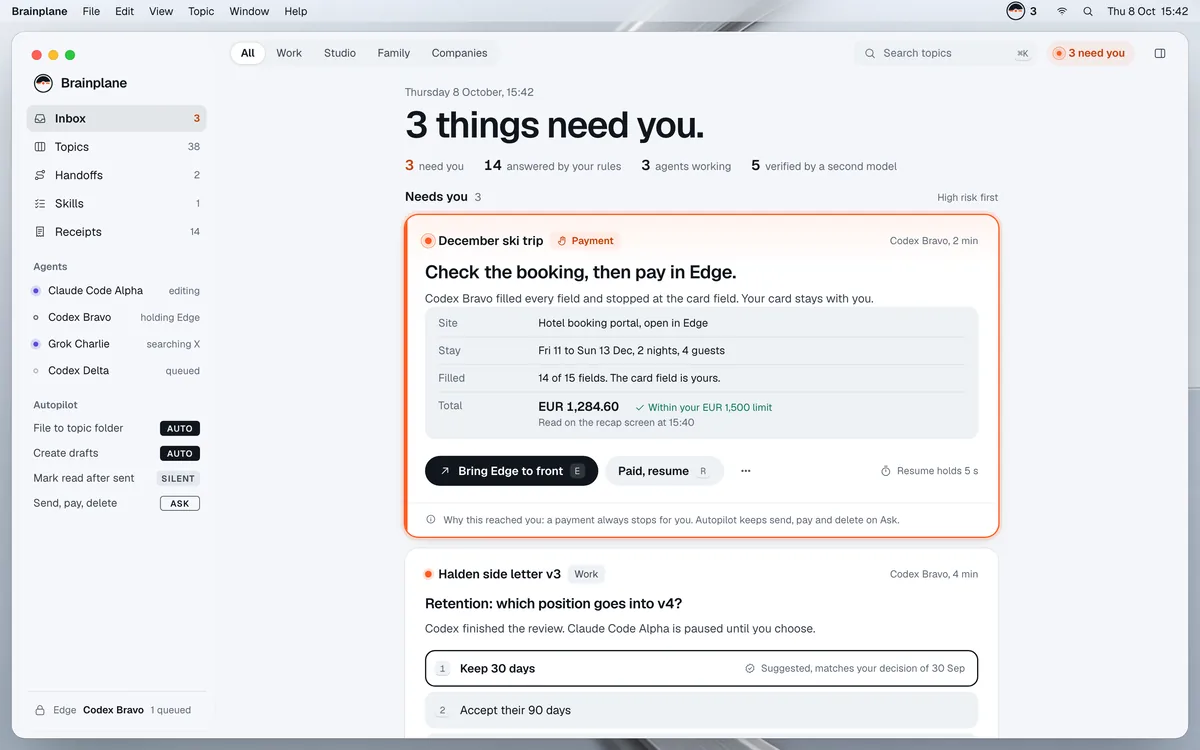Click the info icon beside Why this reached you
1200x750 pixels.
[x=431, y=520]
